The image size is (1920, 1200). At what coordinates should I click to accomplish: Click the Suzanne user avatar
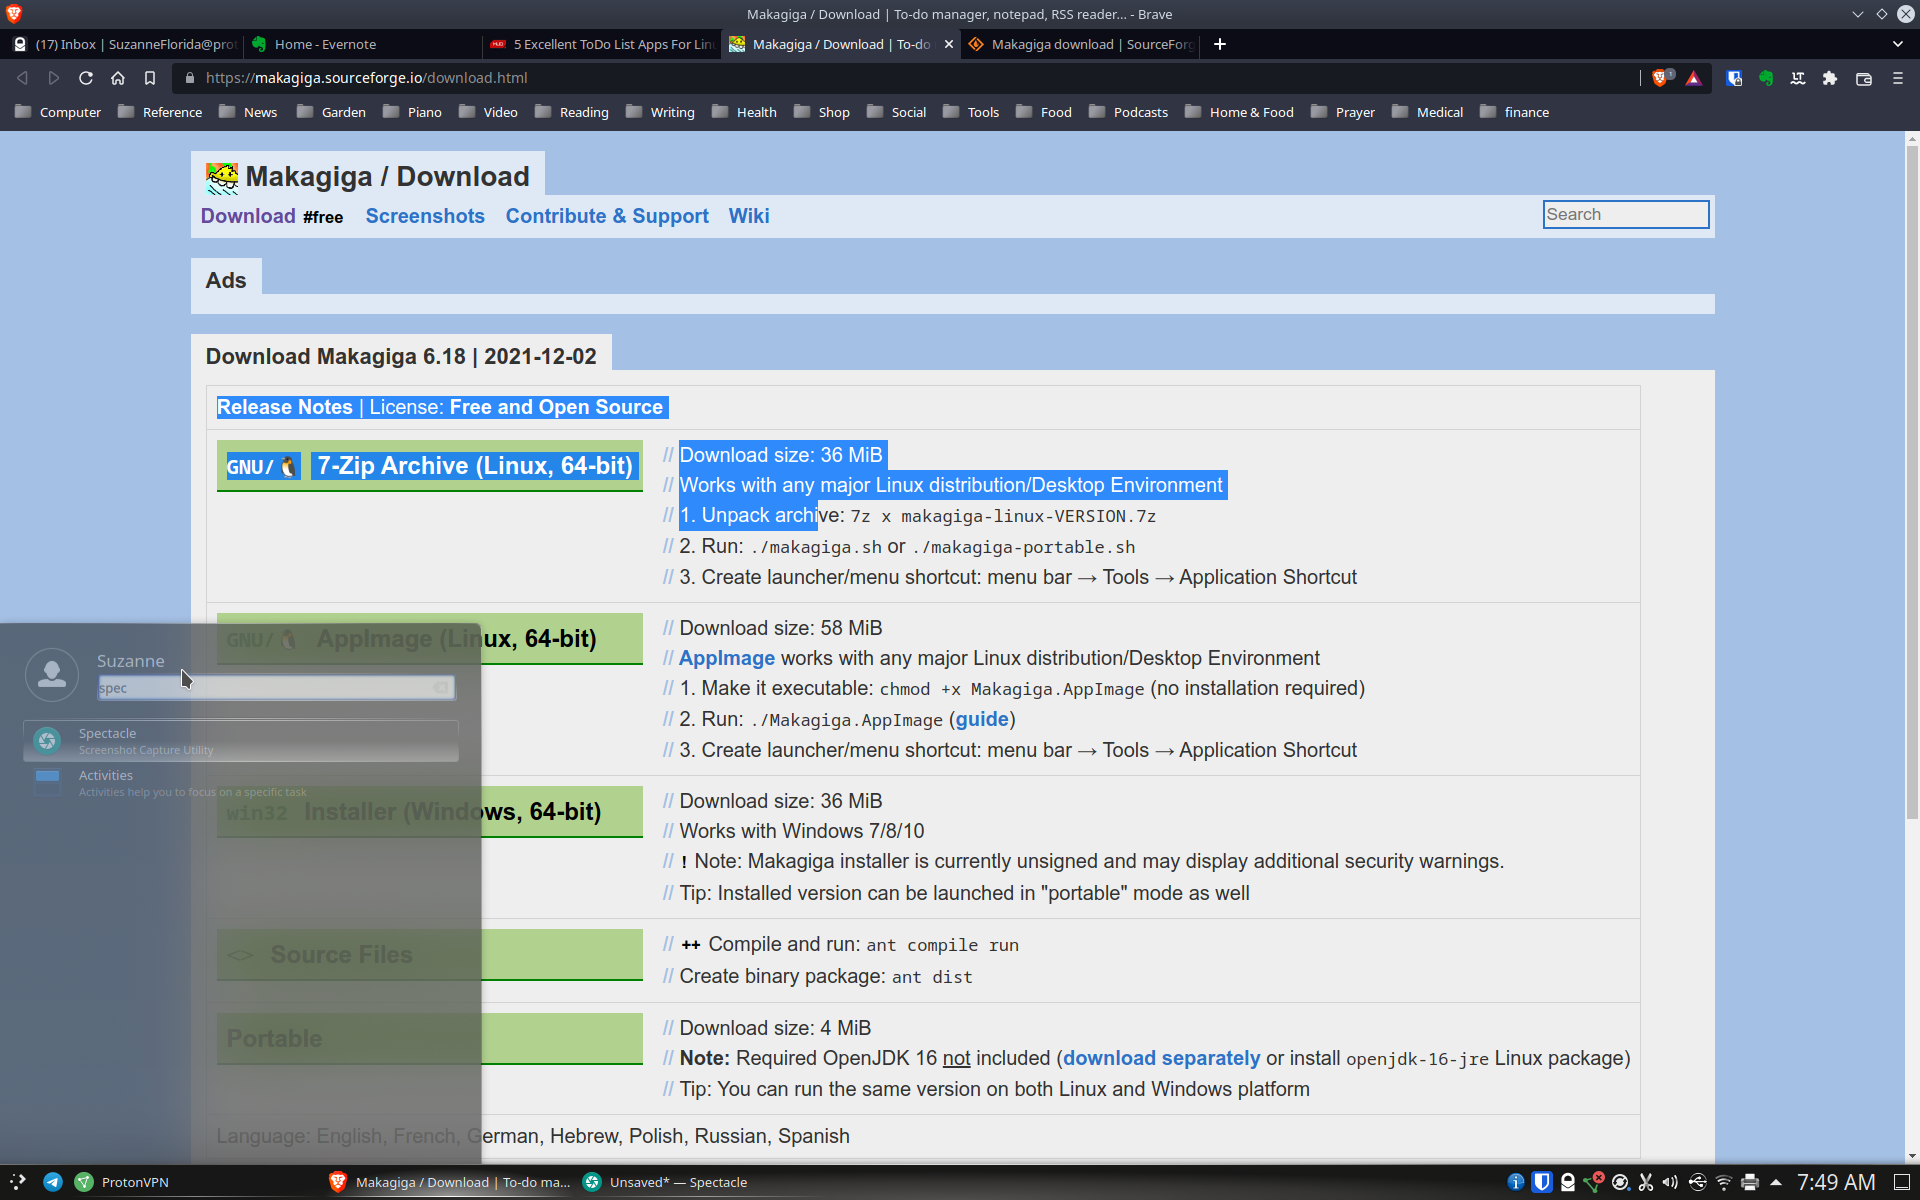tap(52, 675)
